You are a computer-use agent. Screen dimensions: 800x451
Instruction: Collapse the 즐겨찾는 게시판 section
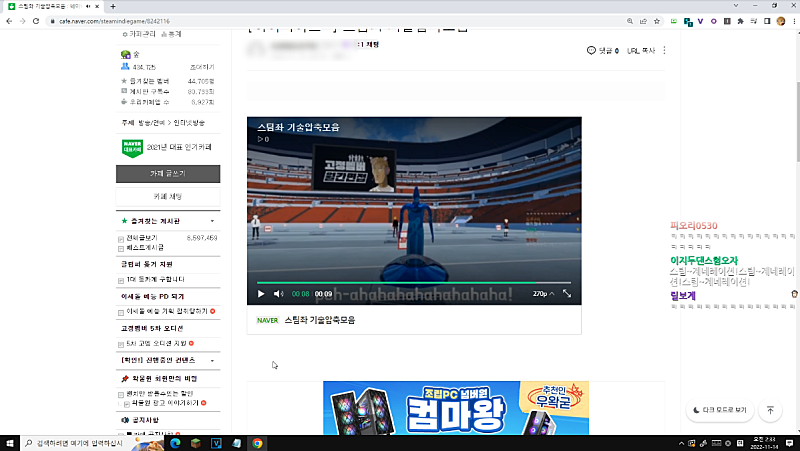pyautogui.click(x=212, y=220)
